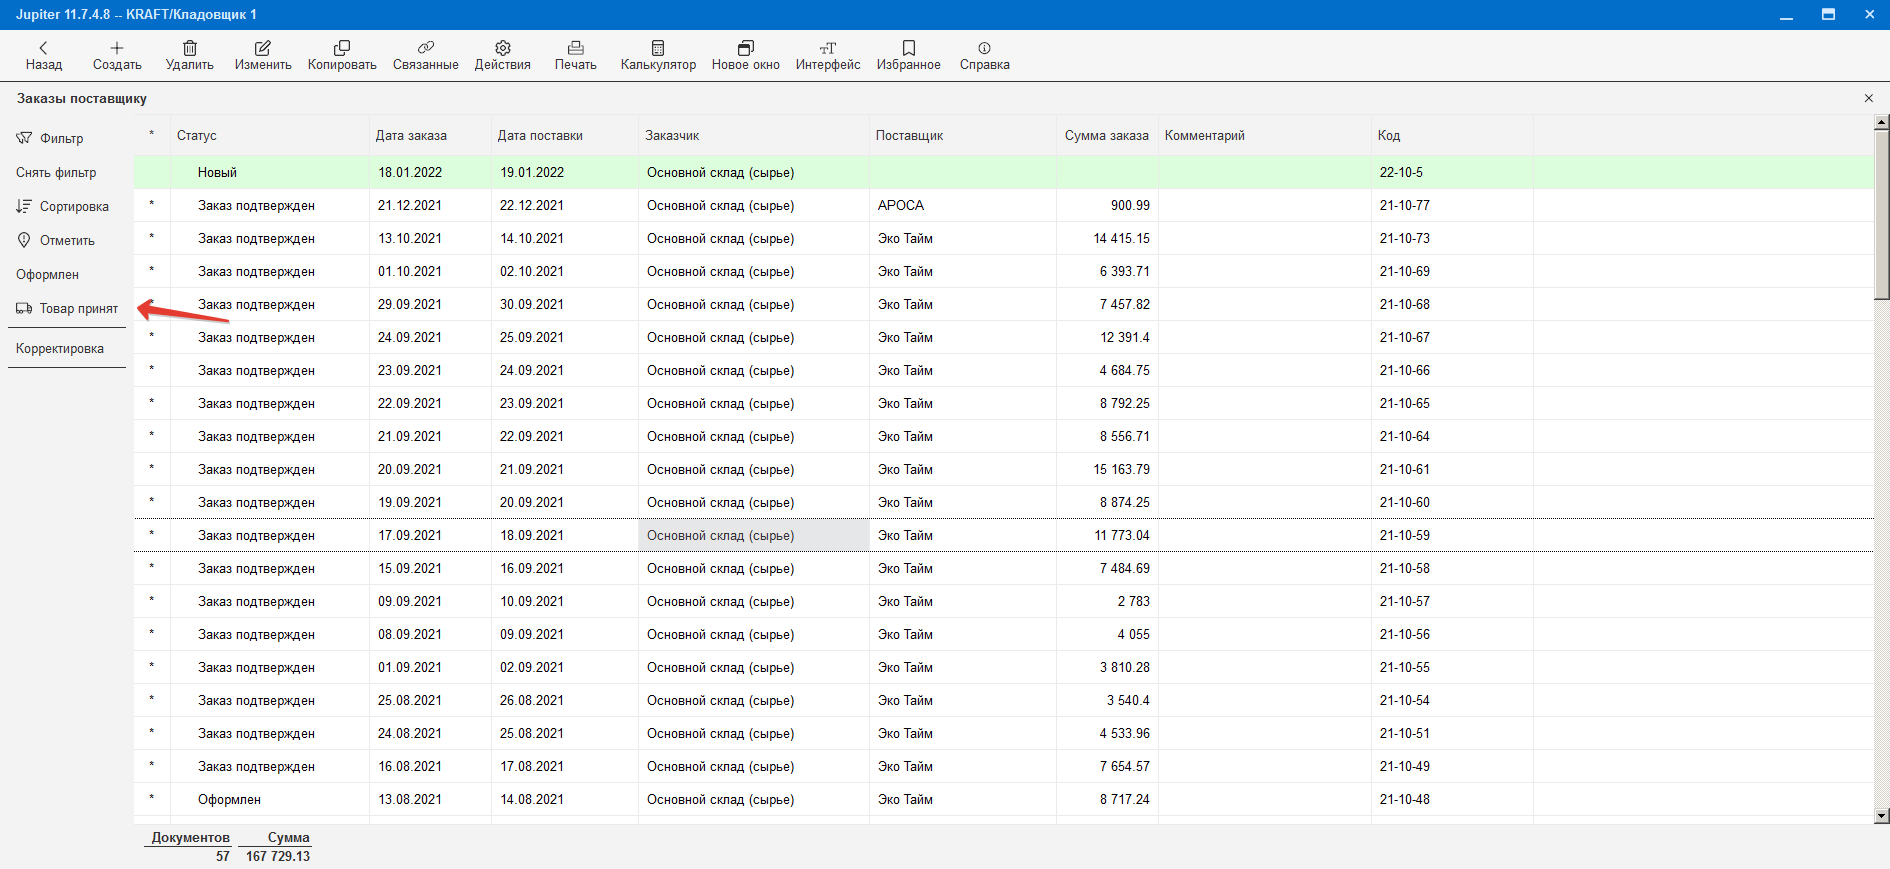Click the scrollbar down arrow
The image size is (1890, 869).
(x=1881, y=816)
